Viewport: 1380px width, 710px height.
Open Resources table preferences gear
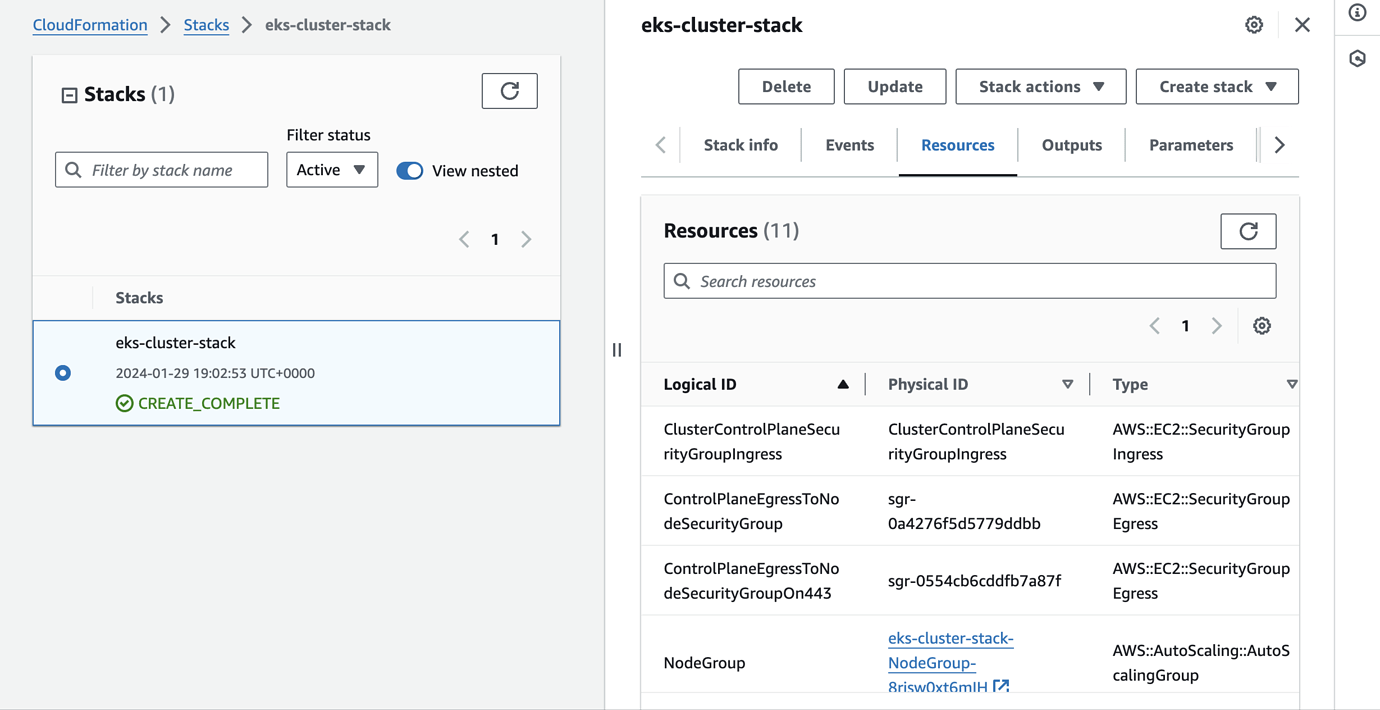(x=1262, y=326)
